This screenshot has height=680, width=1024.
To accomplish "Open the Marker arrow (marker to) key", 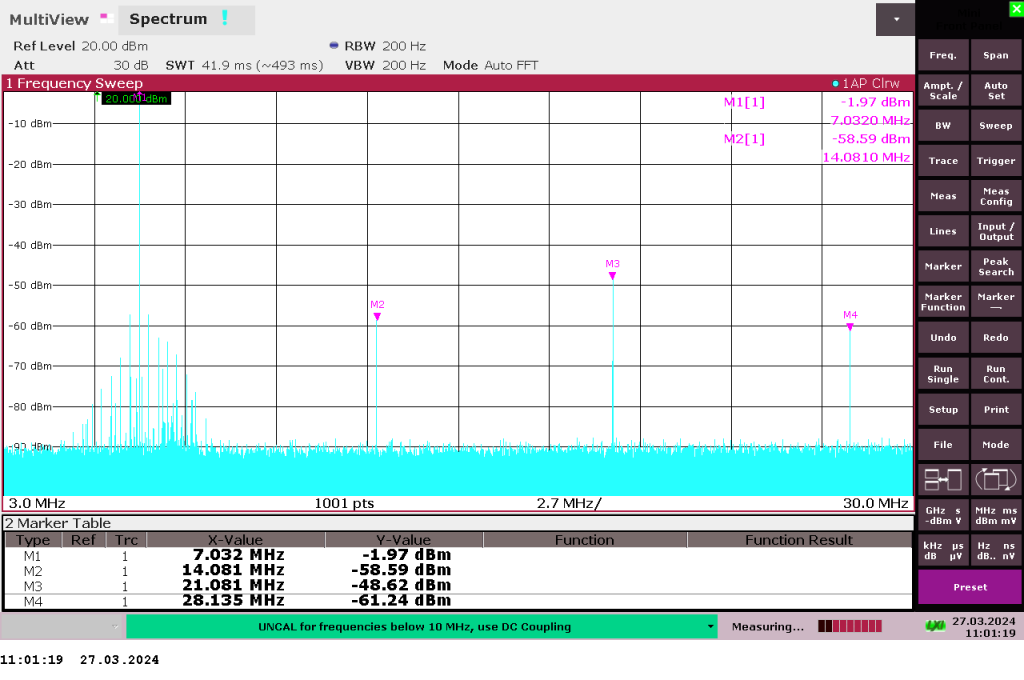I will [996, 302].
